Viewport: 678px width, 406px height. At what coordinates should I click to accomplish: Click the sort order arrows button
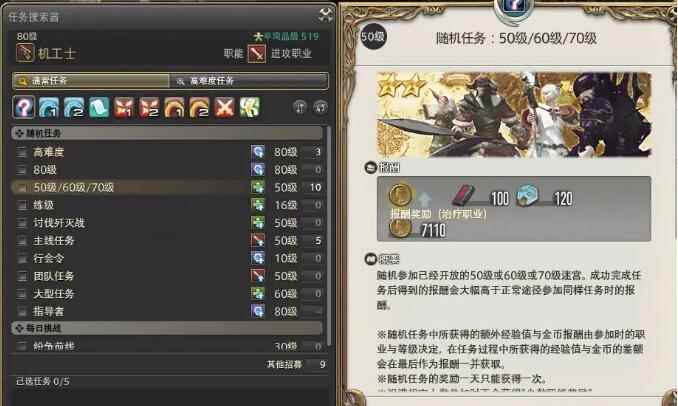point(300,107)
